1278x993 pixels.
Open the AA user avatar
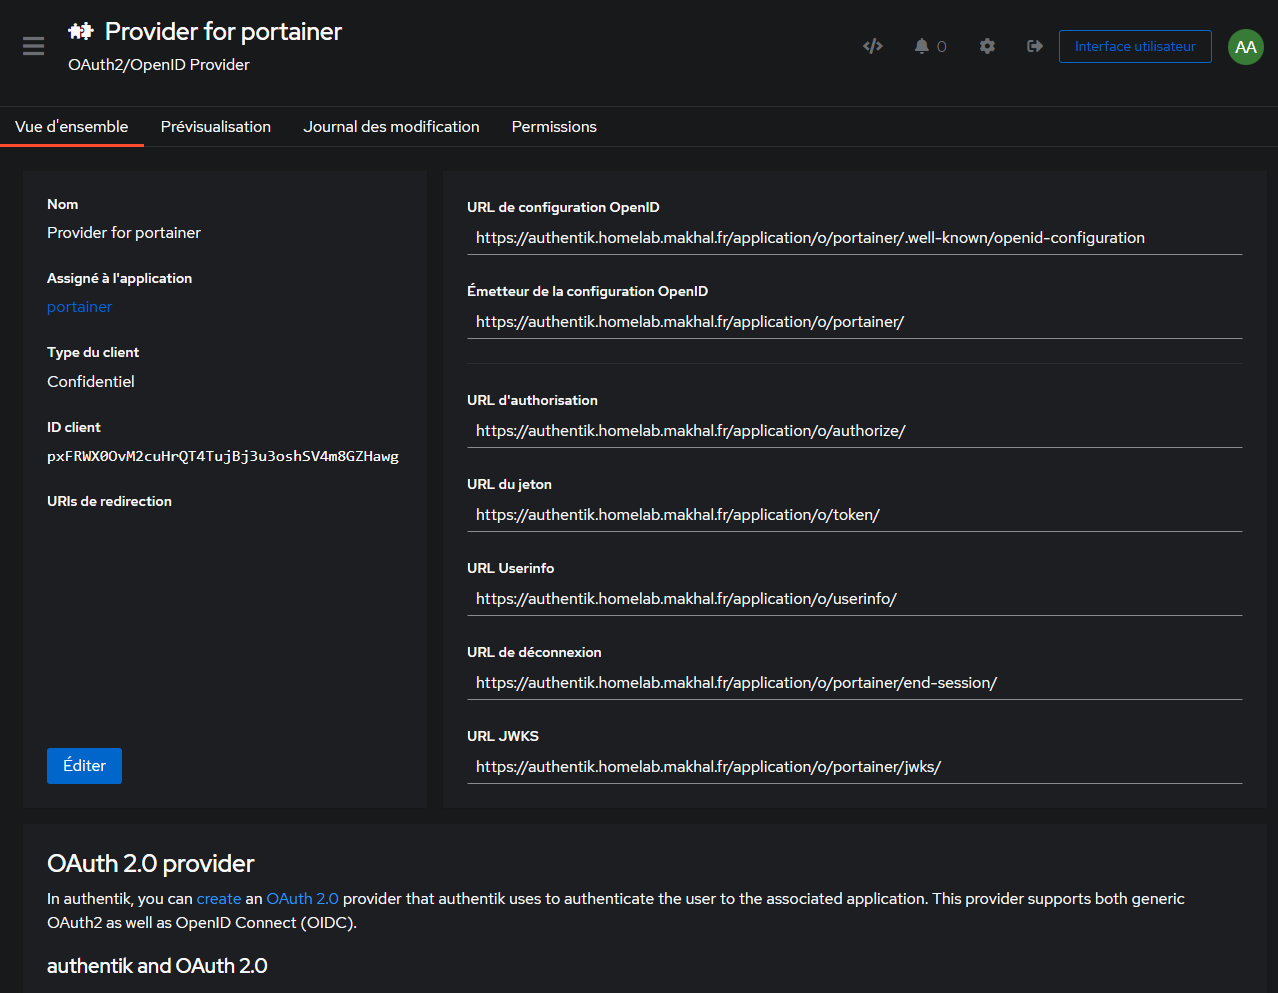1246,47
